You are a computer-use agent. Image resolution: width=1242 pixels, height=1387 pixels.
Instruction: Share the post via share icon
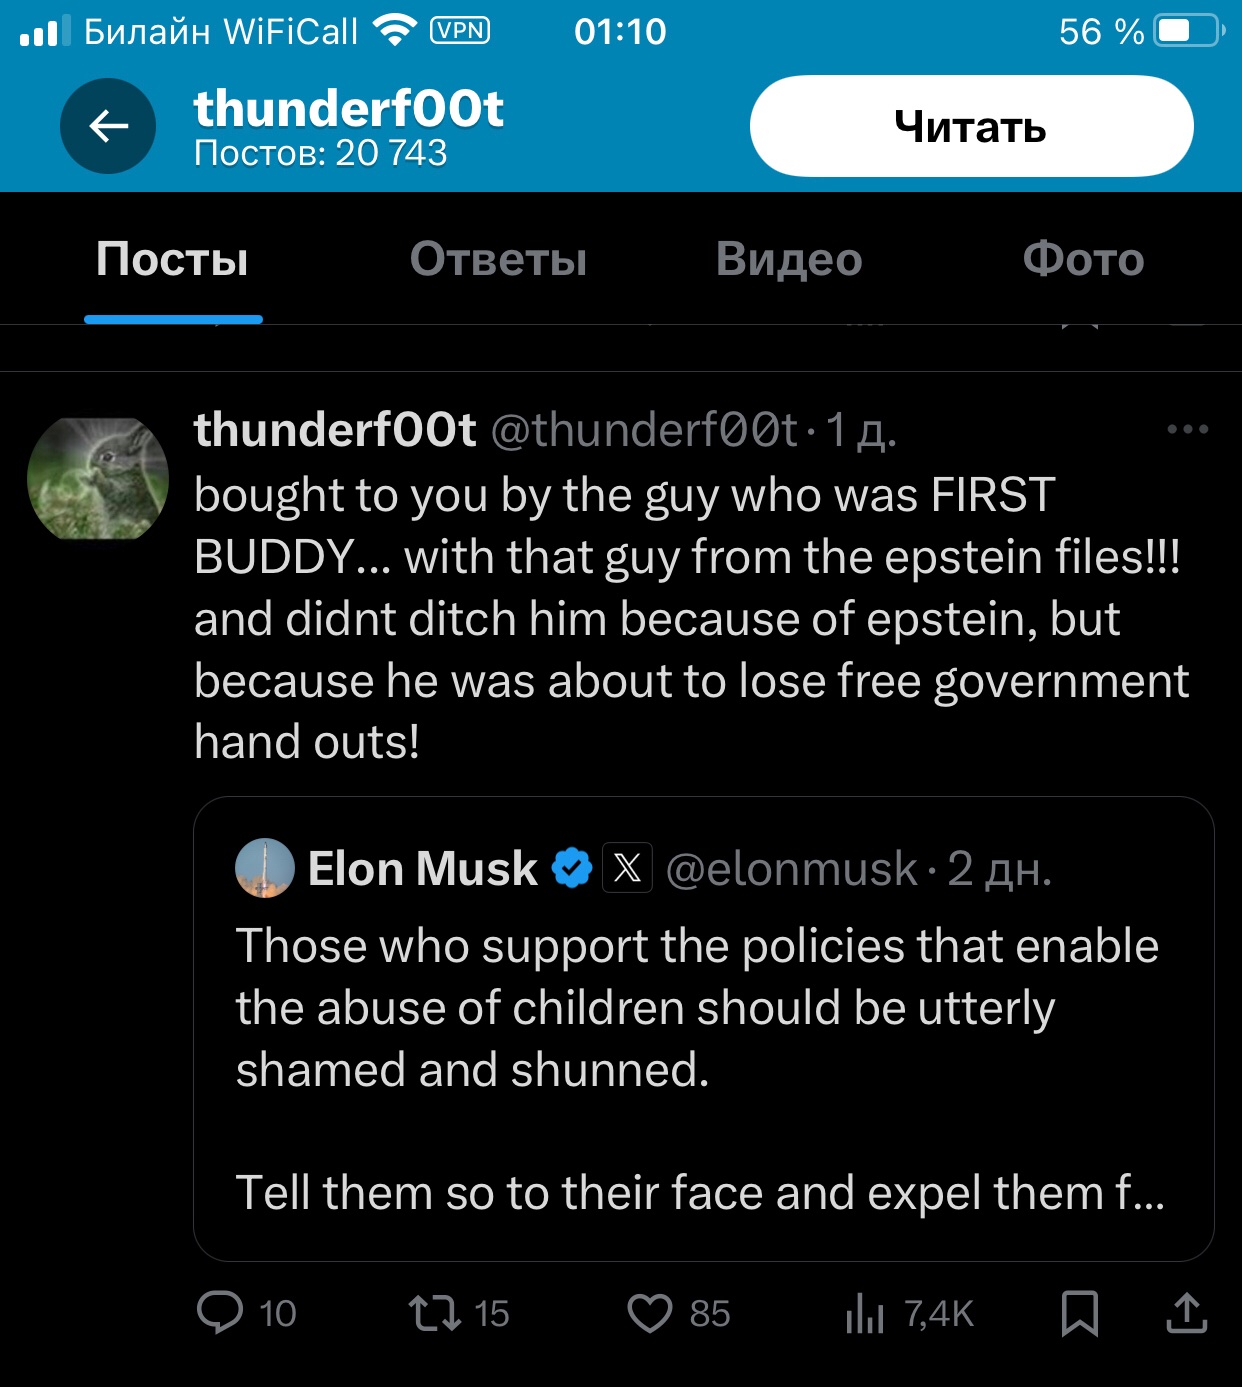coord(1187,1312)
